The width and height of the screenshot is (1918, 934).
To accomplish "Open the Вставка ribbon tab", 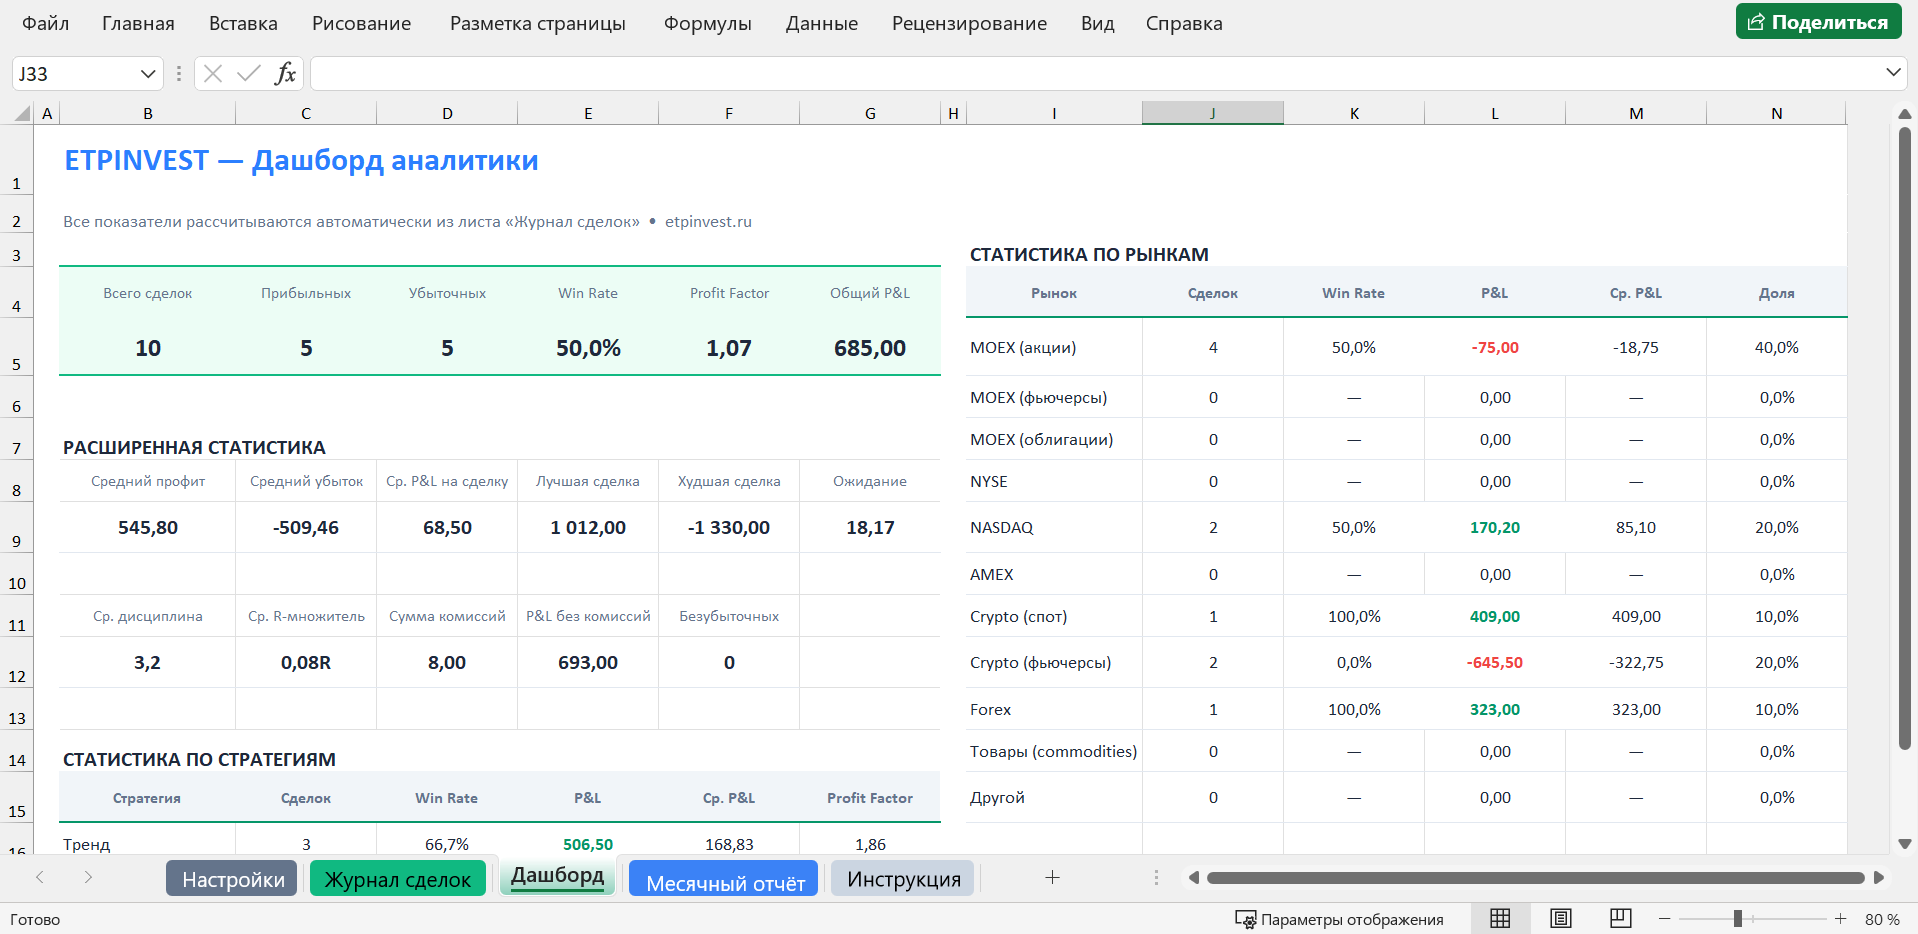I will click(243, 23).
